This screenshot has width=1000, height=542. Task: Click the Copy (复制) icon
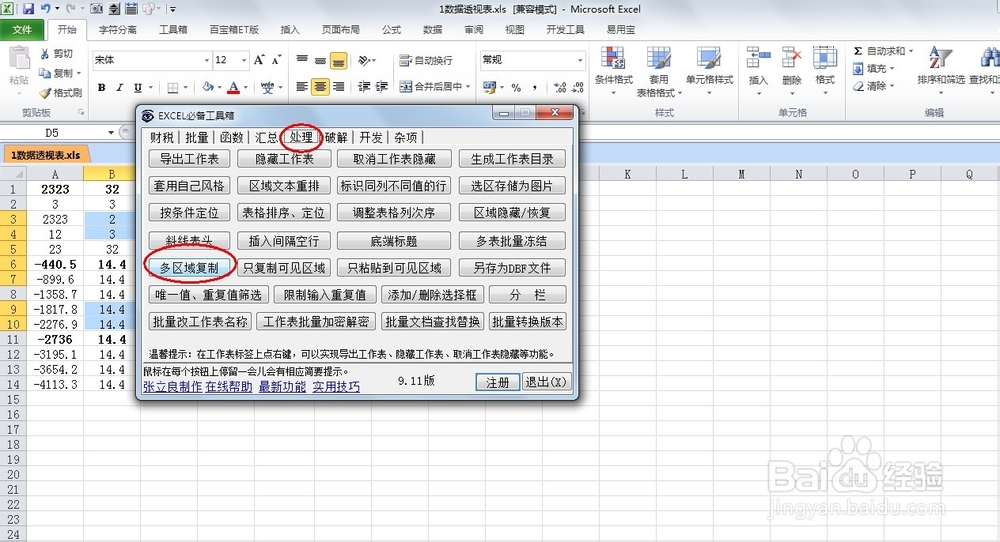tap(45, 73)
